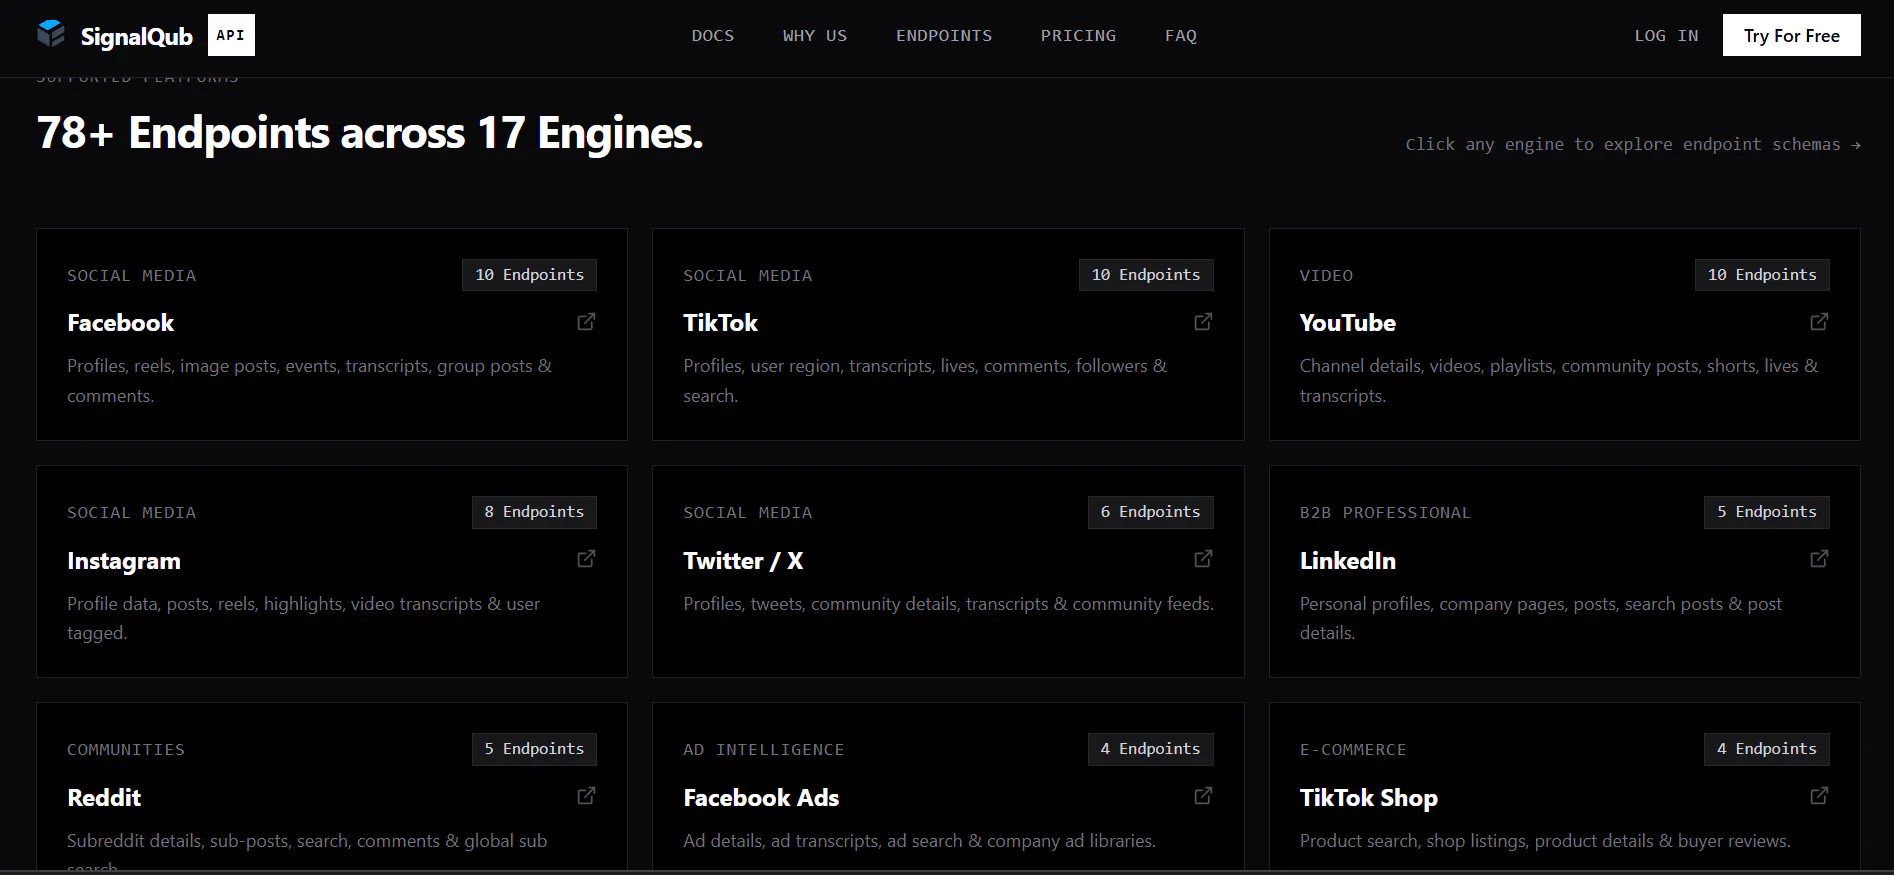Click the AD INTELLIGENCE label above Facebook Ads
This screenshot has height=875, width=1894.
tap(763, 750)
